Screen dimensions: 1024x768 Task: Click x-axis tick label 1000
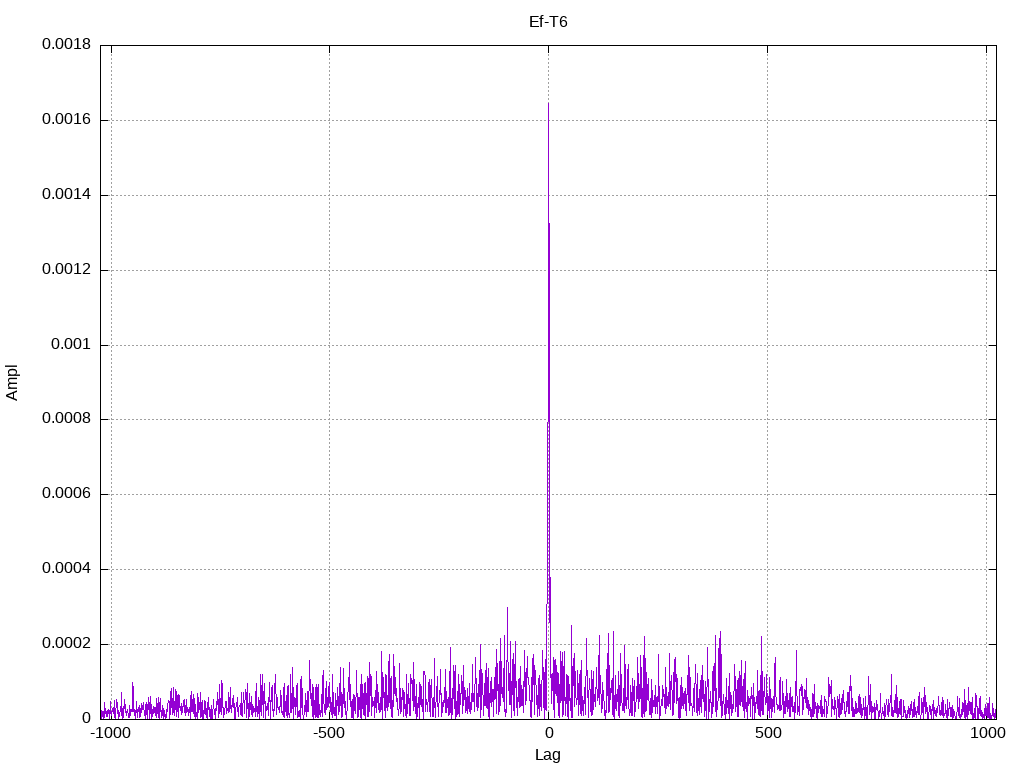pos(987,733)
